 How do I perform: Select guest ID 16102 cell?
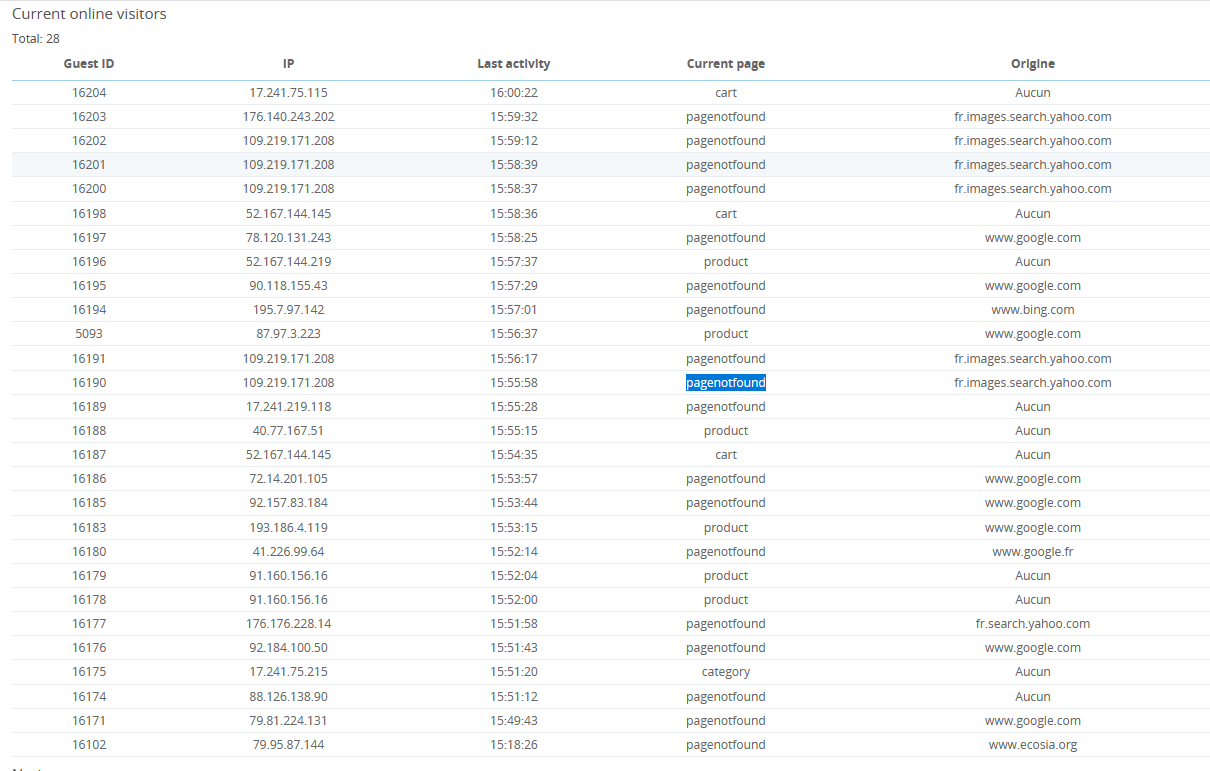(89, 745)
